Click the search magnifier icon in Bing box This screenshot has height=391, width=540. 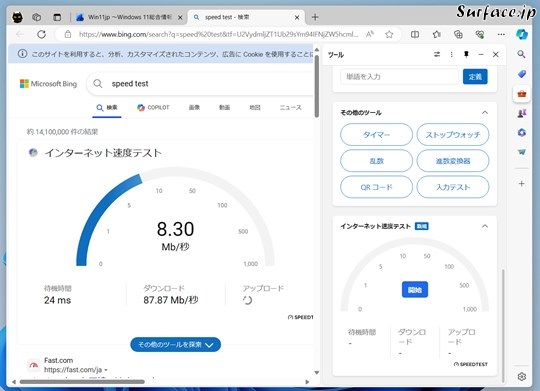point(98,84)
